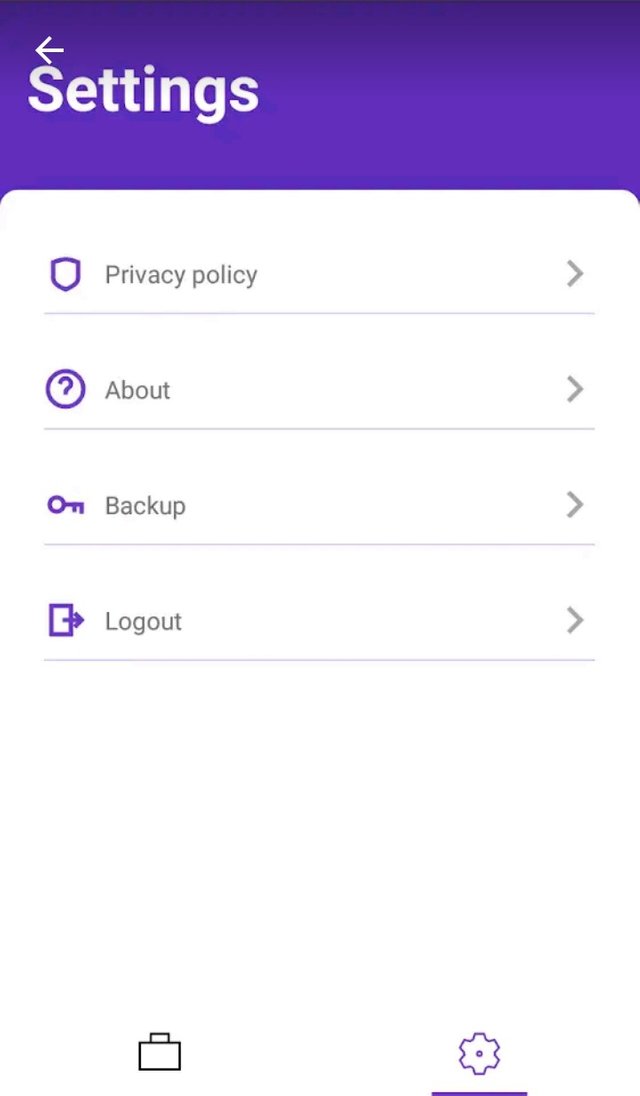Click the divider line beneath About row
Screen dimensions: 640x1096
coord(319,428)
